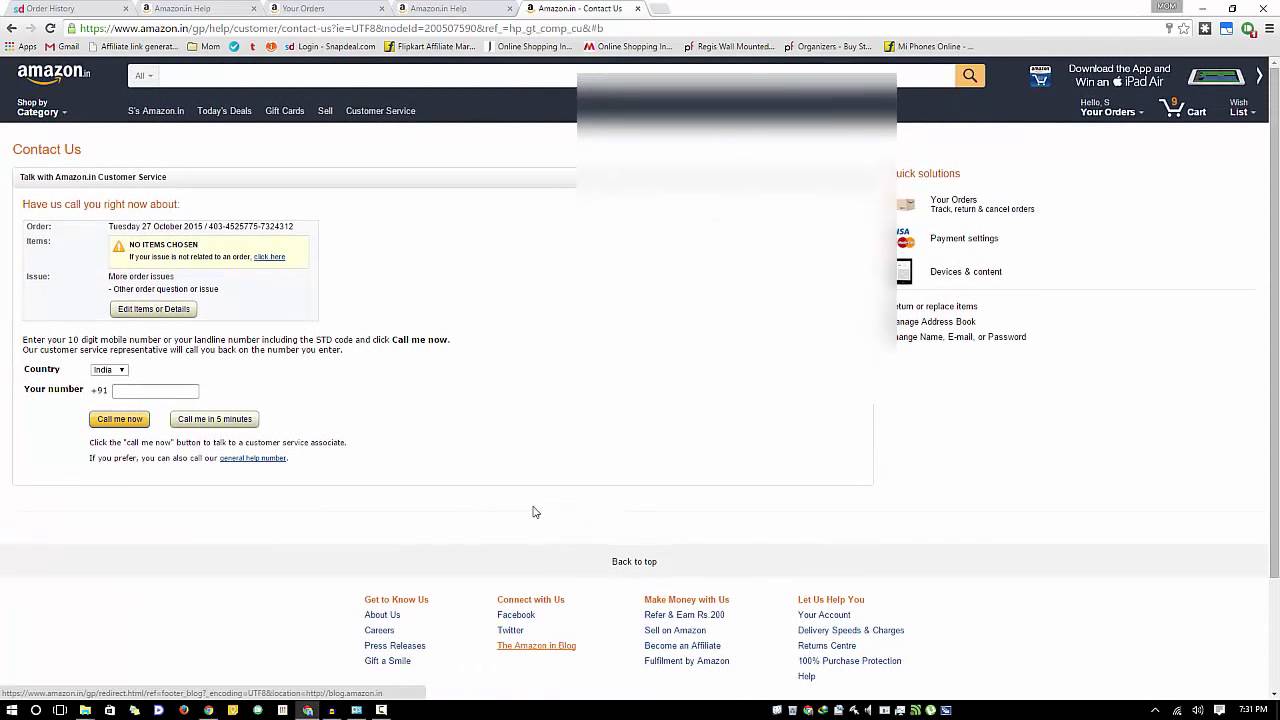Click the Devices & content icon

coord(904,271)
